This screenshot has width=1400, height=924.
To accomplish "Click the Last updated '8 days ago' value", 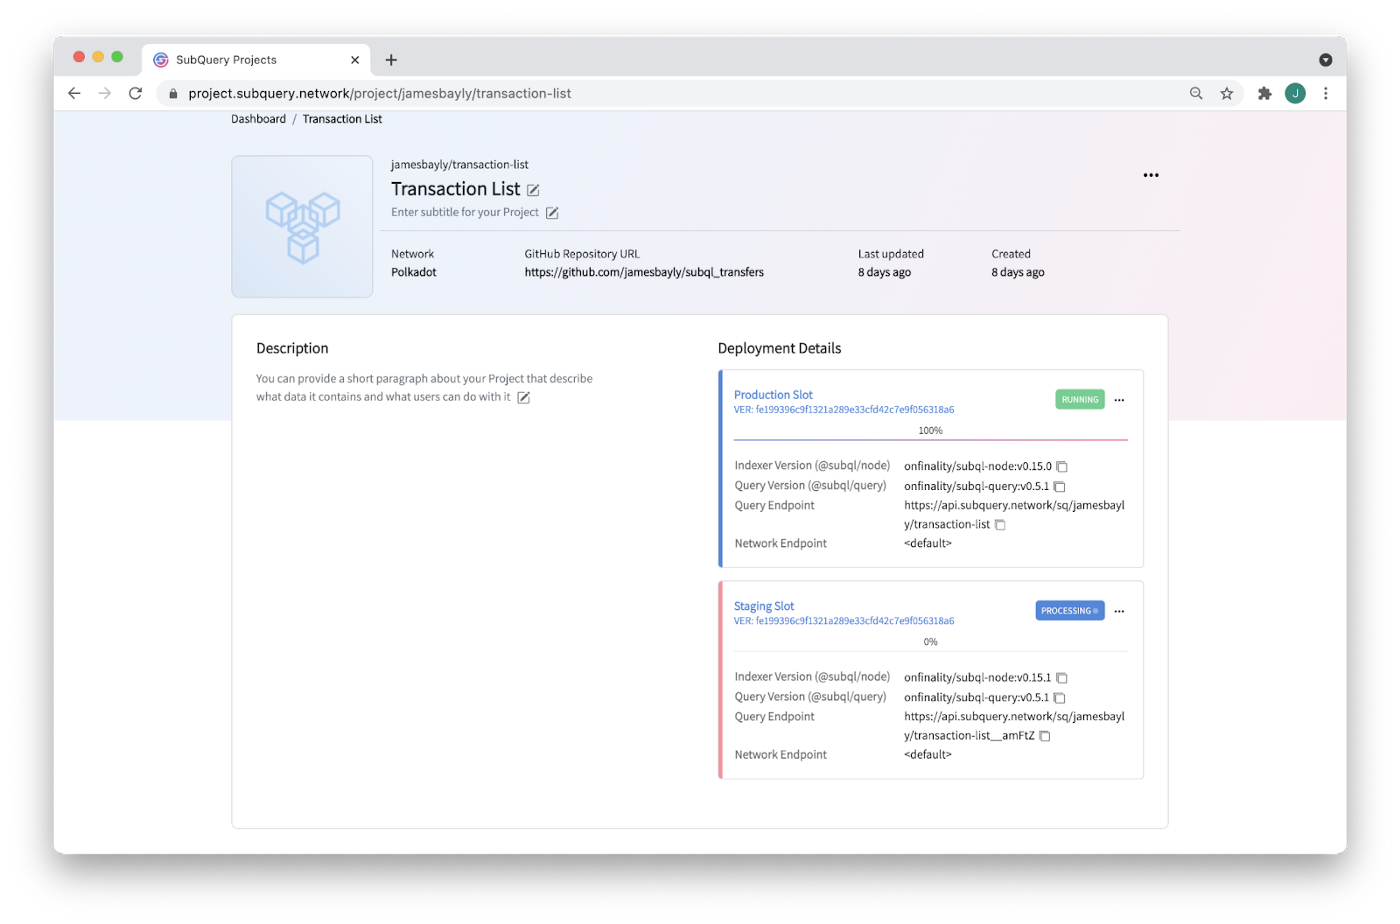I will tap(884, 272).
